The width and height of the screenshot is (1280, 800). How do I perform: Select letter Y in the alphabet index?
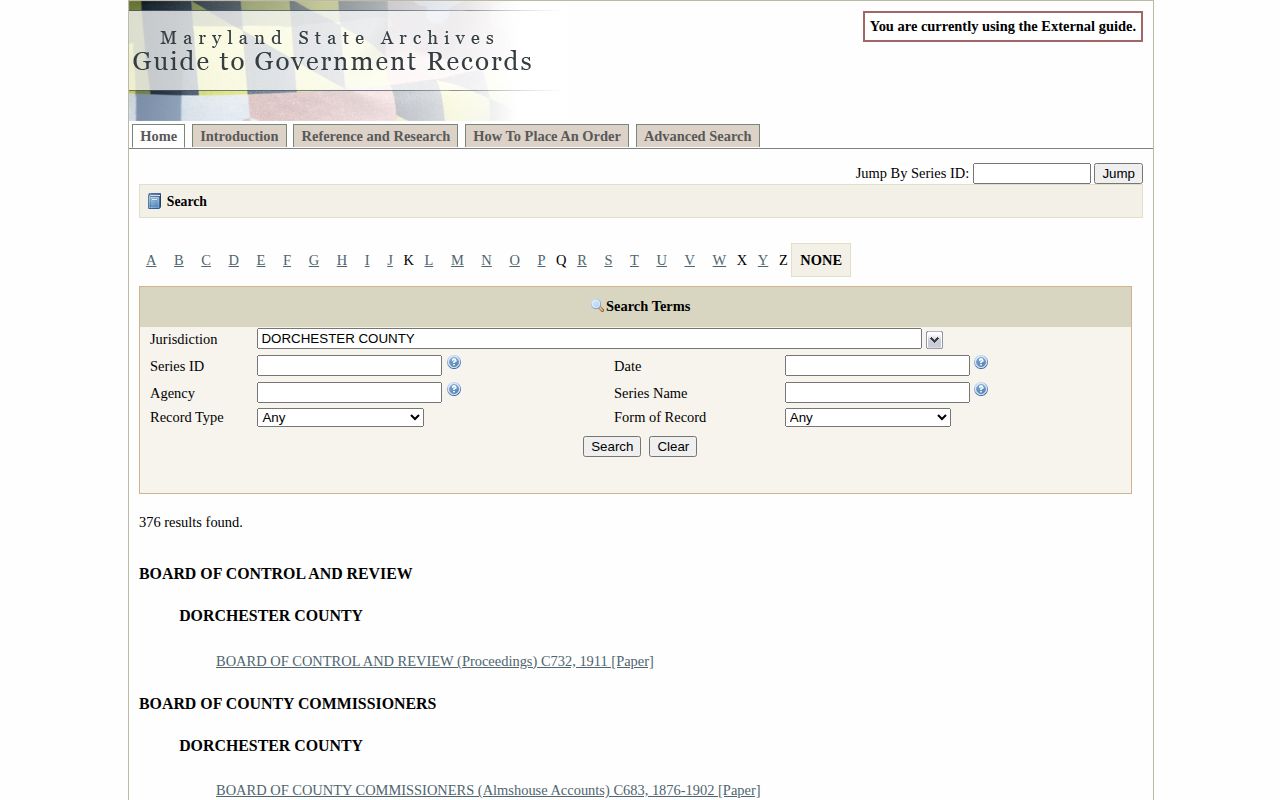(x=763, y=260)
